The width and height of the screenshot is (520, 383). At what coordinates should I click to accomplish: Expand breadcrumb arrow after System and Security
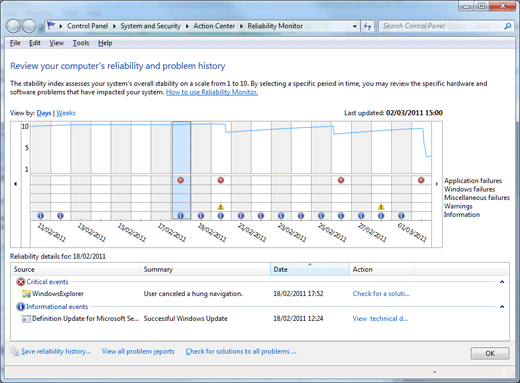[x=187, y=26]
